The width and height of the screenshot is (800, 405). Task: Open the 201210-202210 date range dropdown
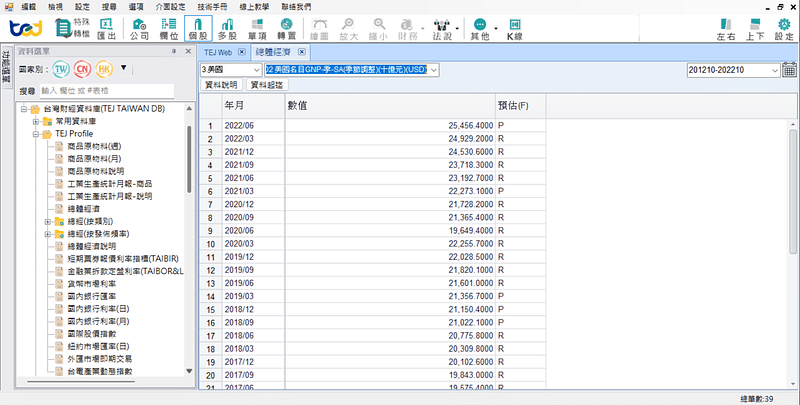pos(733,70)
